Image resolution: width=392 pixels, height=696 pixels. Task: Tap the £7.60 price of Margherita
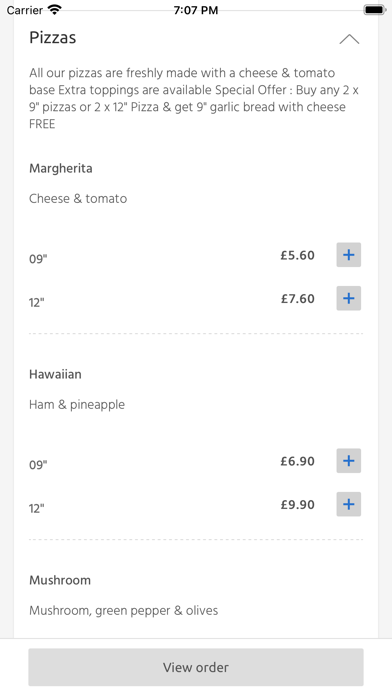tap(297, 299)
